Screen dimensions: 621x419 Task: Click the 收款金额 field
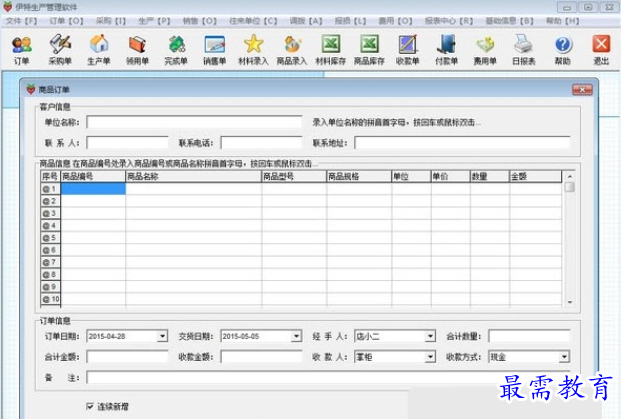tap(261, 357)
